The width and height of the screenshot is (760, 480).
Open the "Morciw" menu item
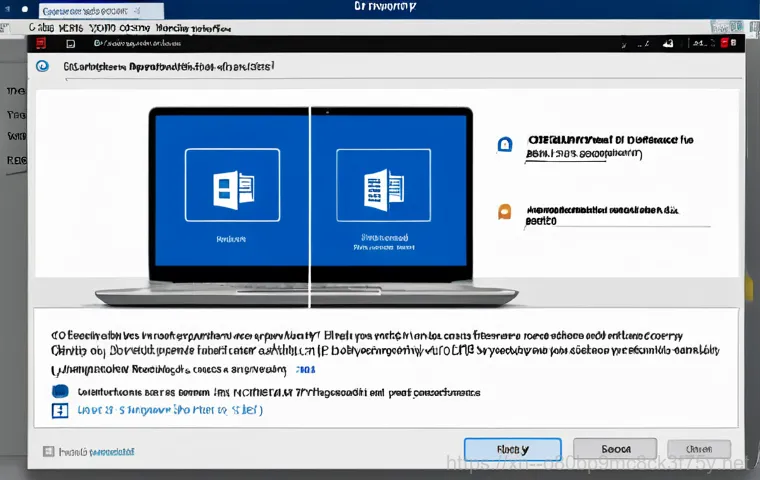[x=172, y=28]
